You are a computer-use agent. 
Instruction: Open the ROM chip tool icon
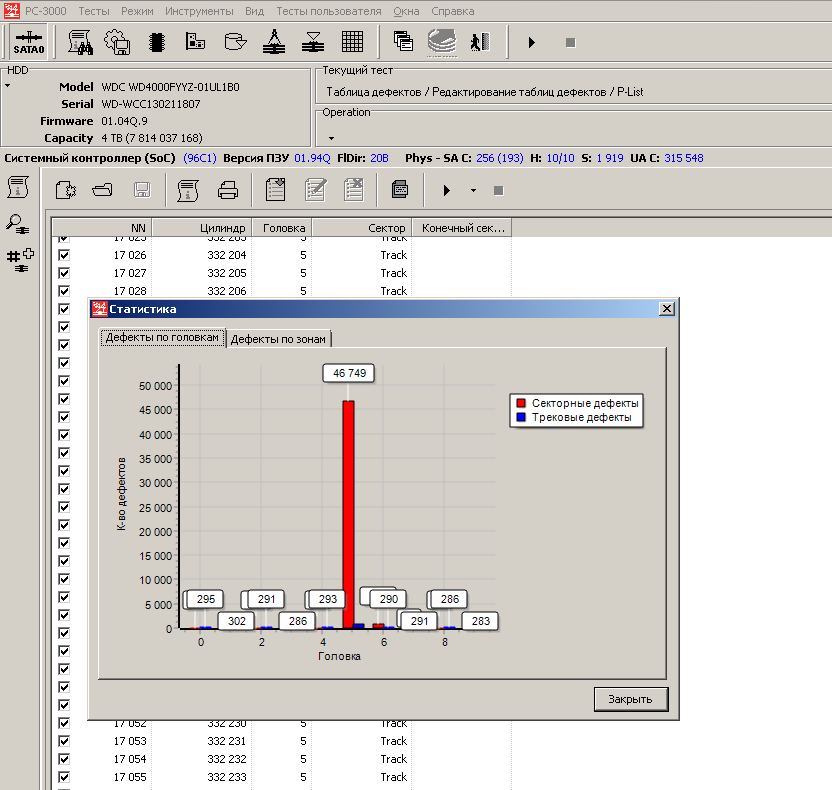tap(157, 42)
